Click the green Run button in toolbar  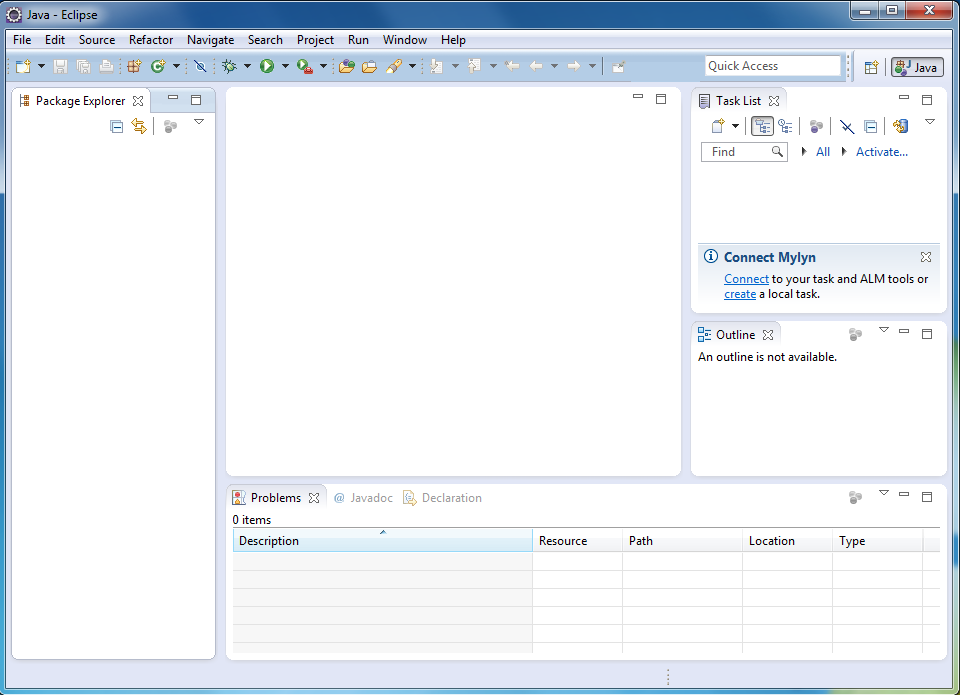coord(267,67)
